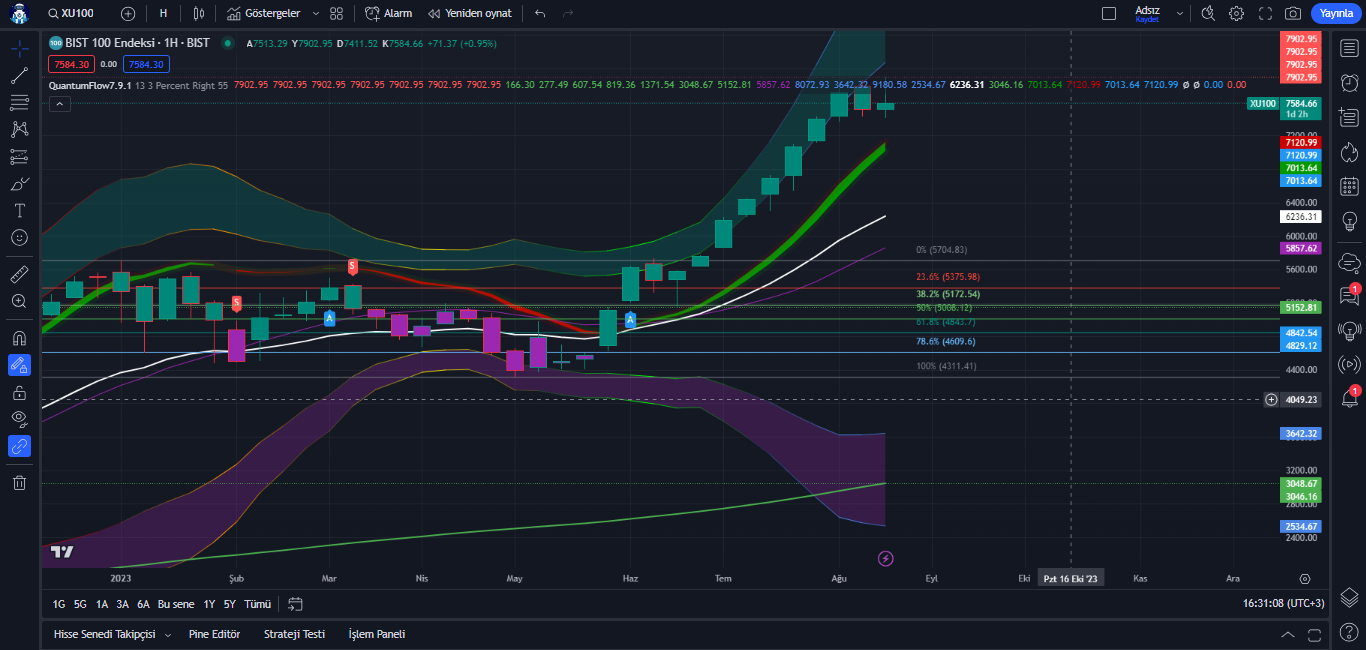The image size is (1366, 650).
Task: Expand the Hisse Senedi Takipçisi dropdown
Action: point(167,635)
